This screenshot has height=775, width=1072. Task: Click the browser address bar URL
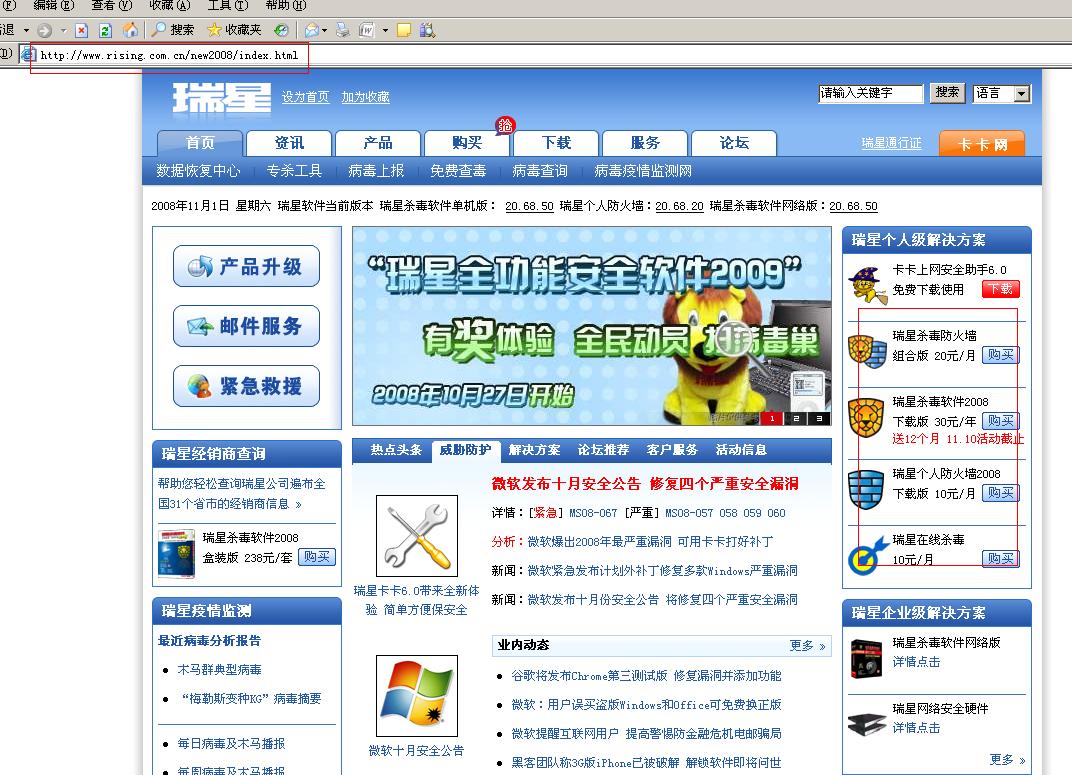(x=169, y=55)
